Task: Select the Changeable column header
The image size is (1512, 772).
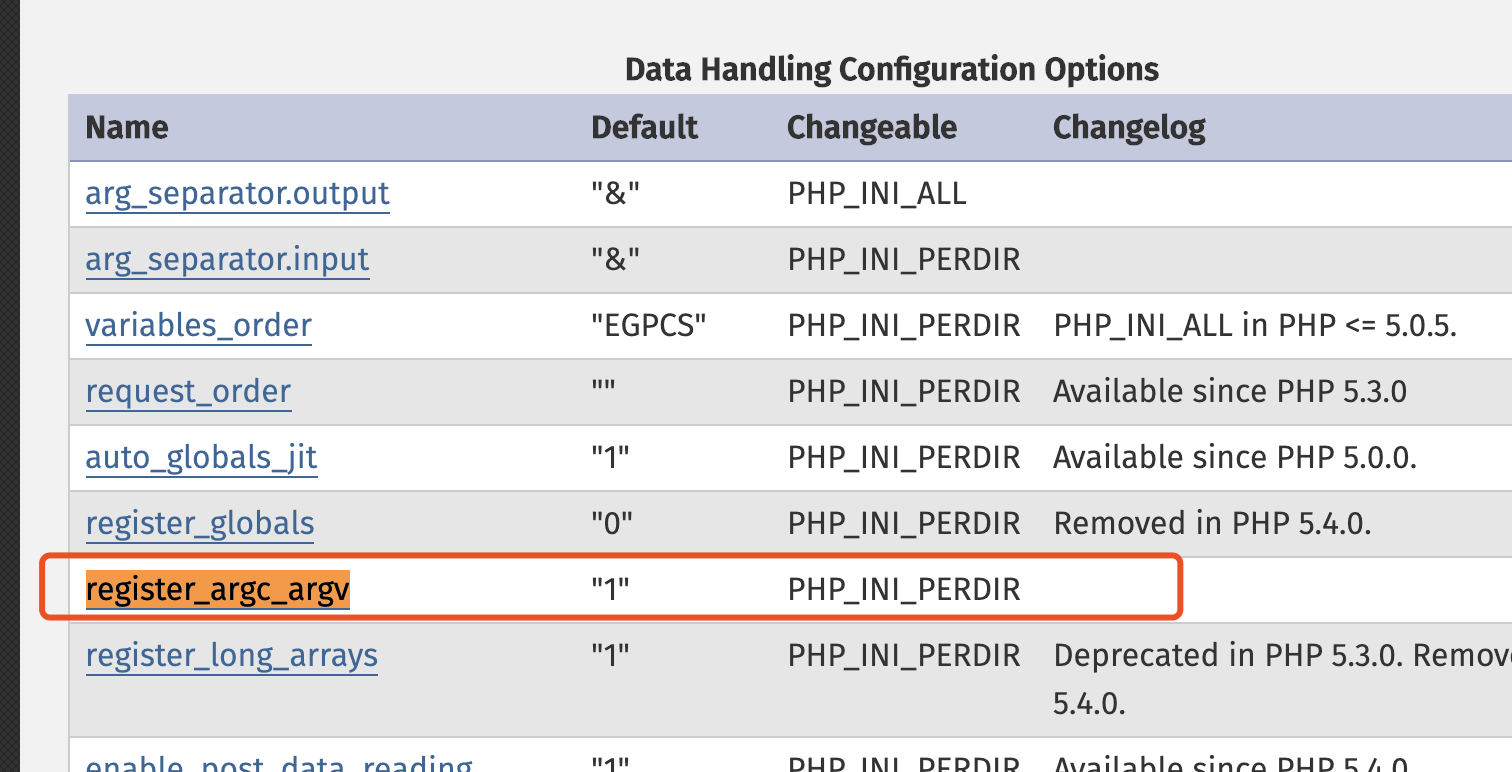Action: click(872, 127)
